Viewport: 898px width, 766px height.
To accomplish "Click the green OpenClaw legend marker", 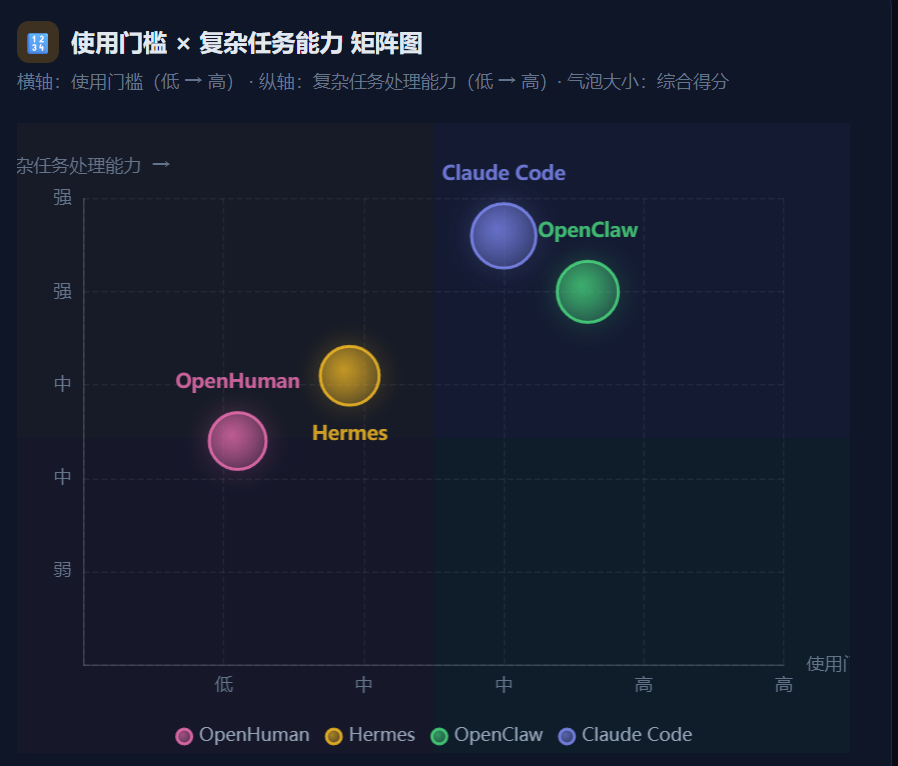I will 439,736.
